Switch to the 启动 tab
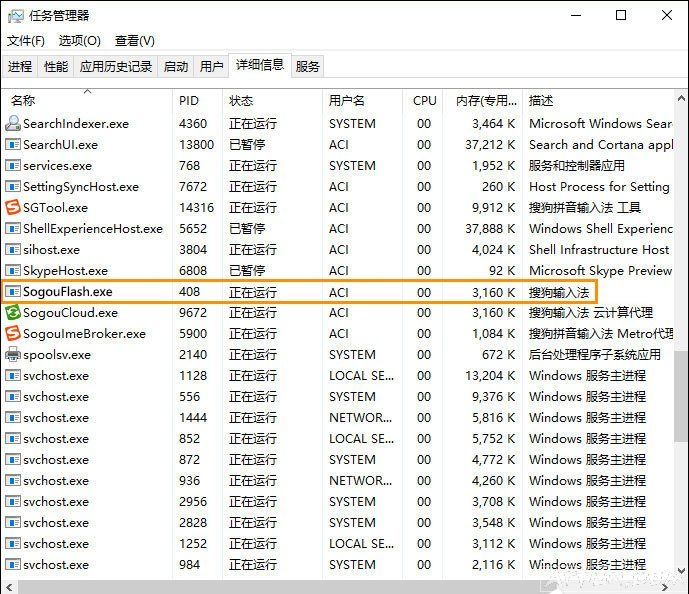Image resolution: width=689 pixels, height=594 pixels. pos(176,67)
